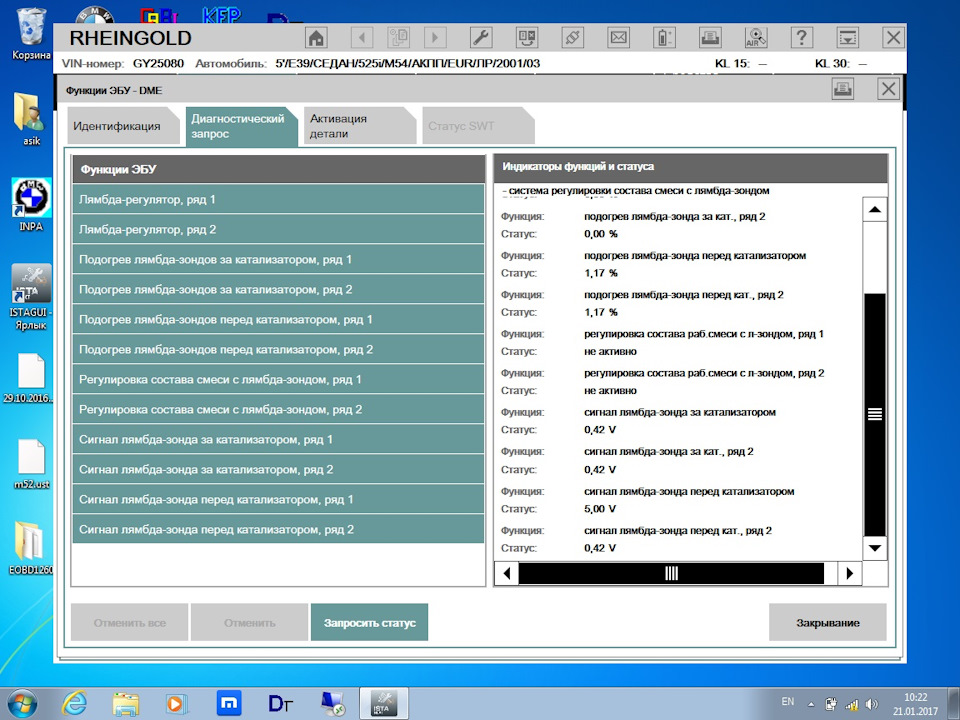Click Запросить статус button
The width and height of the screenshot is (960, 720).
point(369,623)
